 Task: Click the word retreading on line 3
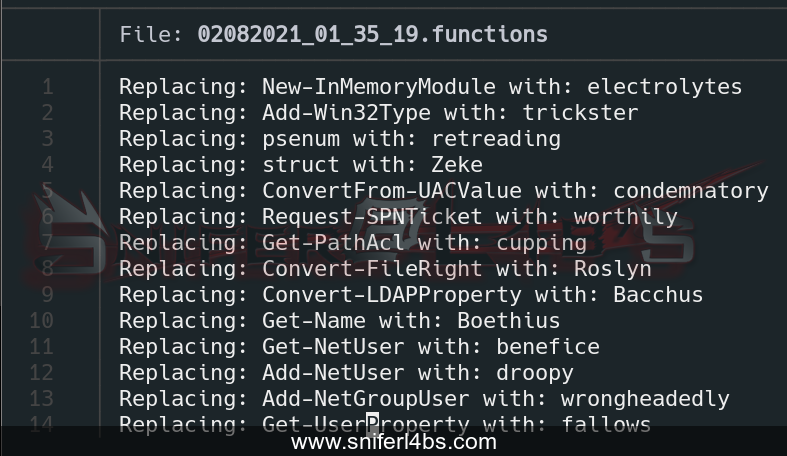click(496, 138)
